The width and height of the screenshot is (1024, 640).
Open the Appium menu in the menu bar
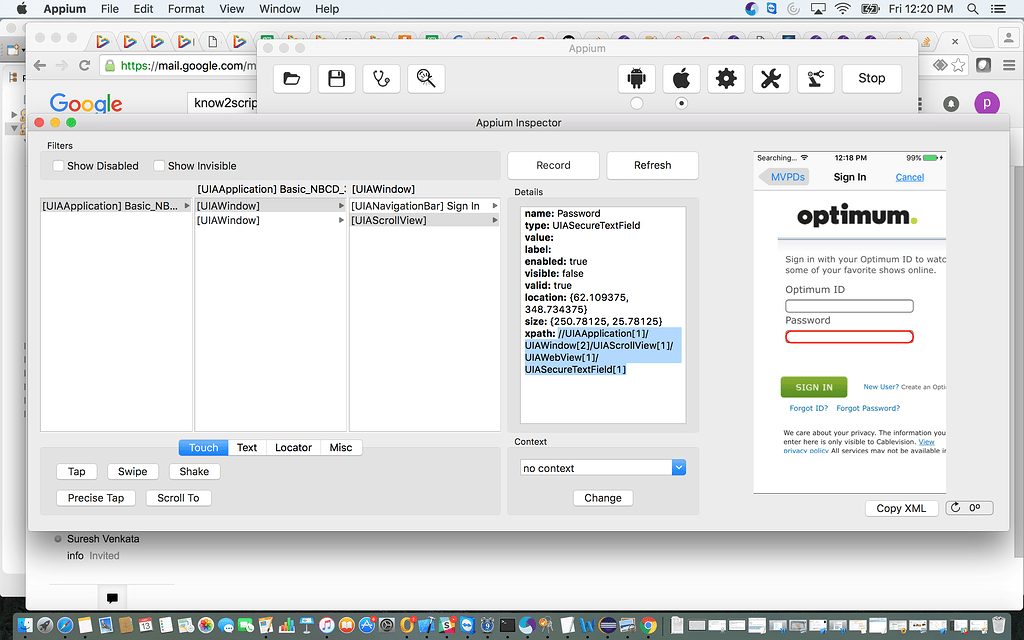click(64, 9)
